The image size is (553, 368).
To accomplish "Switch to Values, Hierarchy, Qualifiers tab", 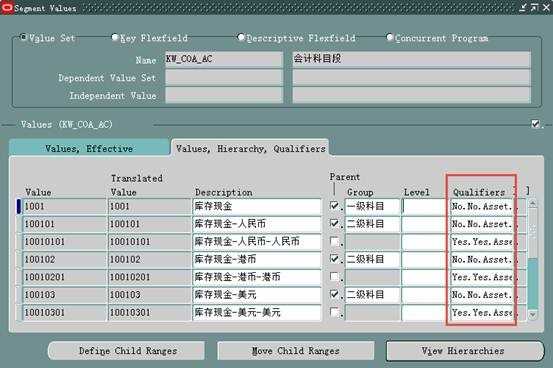I will tap(250, 148).
